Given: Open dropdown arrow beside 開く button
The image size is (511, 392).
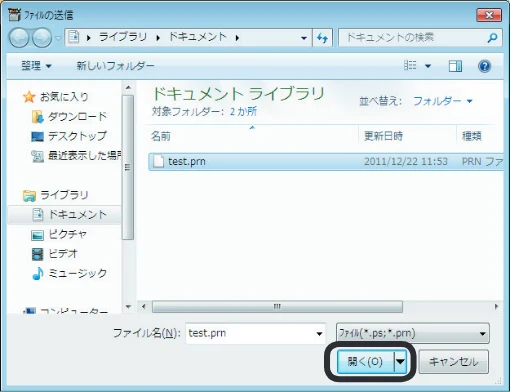Looking at the screenshot, I should [400, 361].
